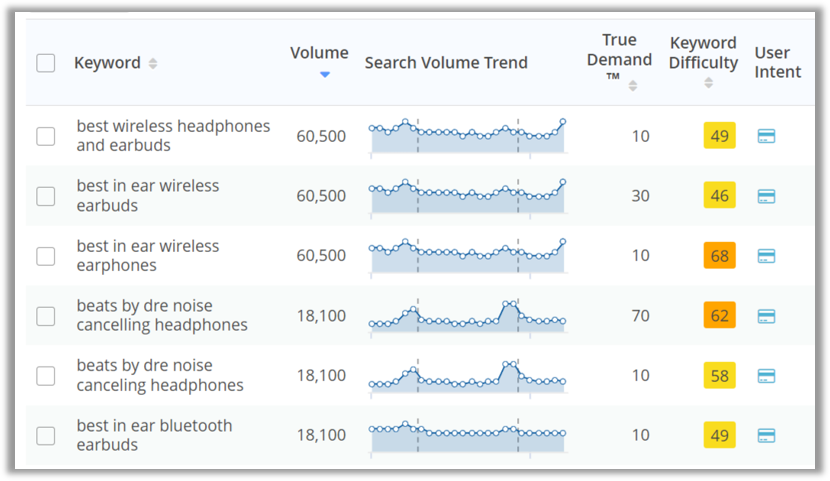Image resolution: width=830 pixels, height=481 pixels.
Task: Click the yellow difficulty badge 58
Action: (x=719, y=376)
